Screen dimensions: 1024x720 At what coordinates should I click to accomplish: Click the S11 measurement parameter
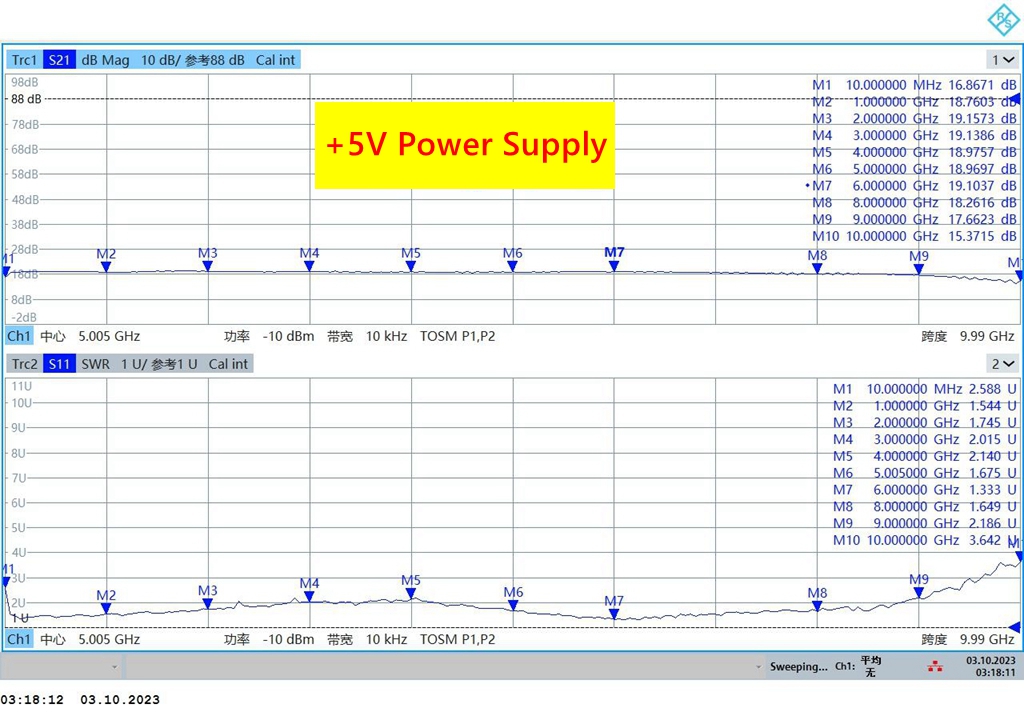60,364
